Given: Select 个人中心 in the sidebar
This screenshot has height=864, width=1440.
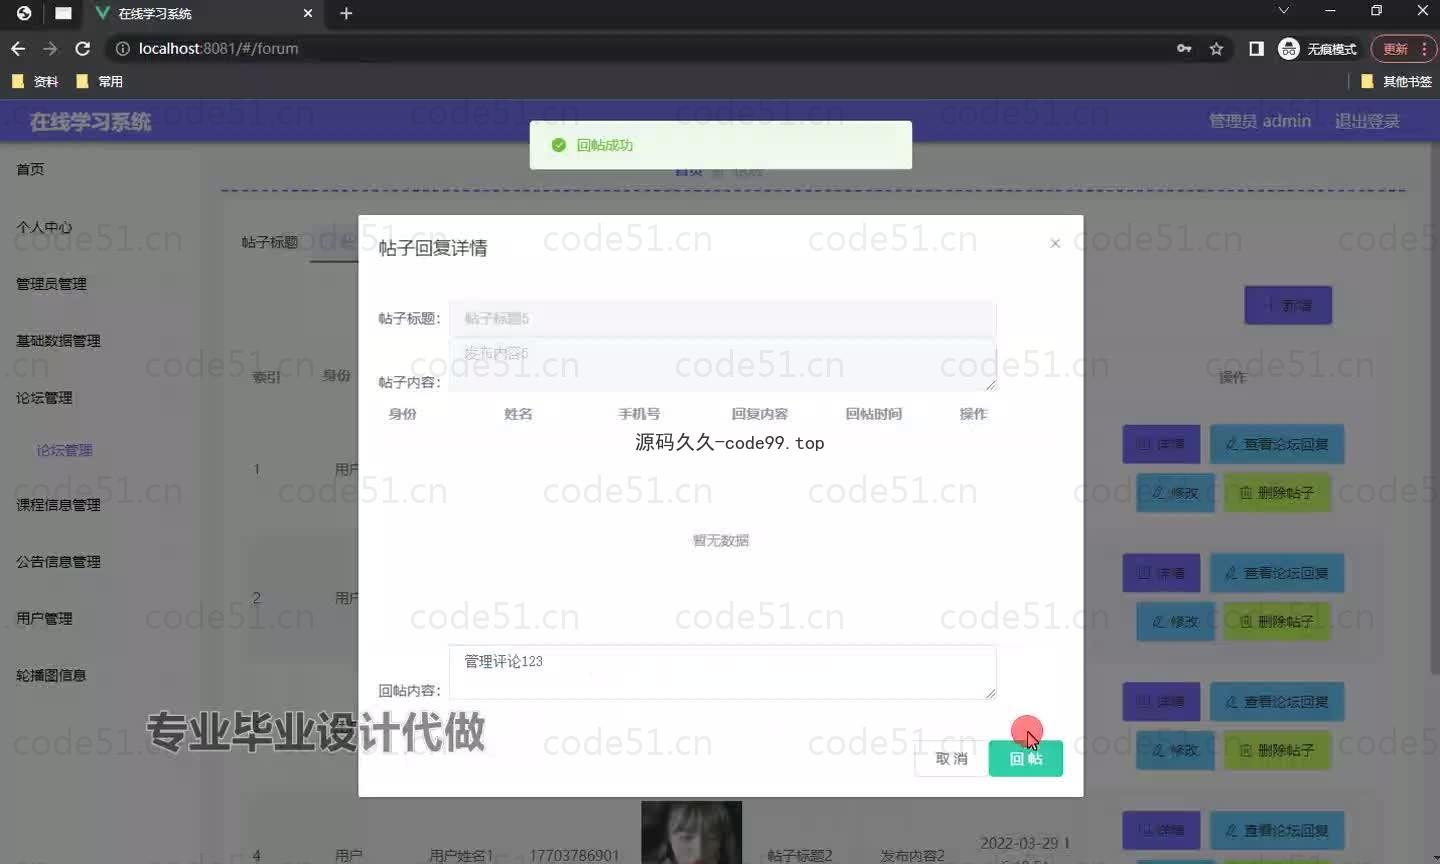Looking at the screenshot, I should [44, 227].
